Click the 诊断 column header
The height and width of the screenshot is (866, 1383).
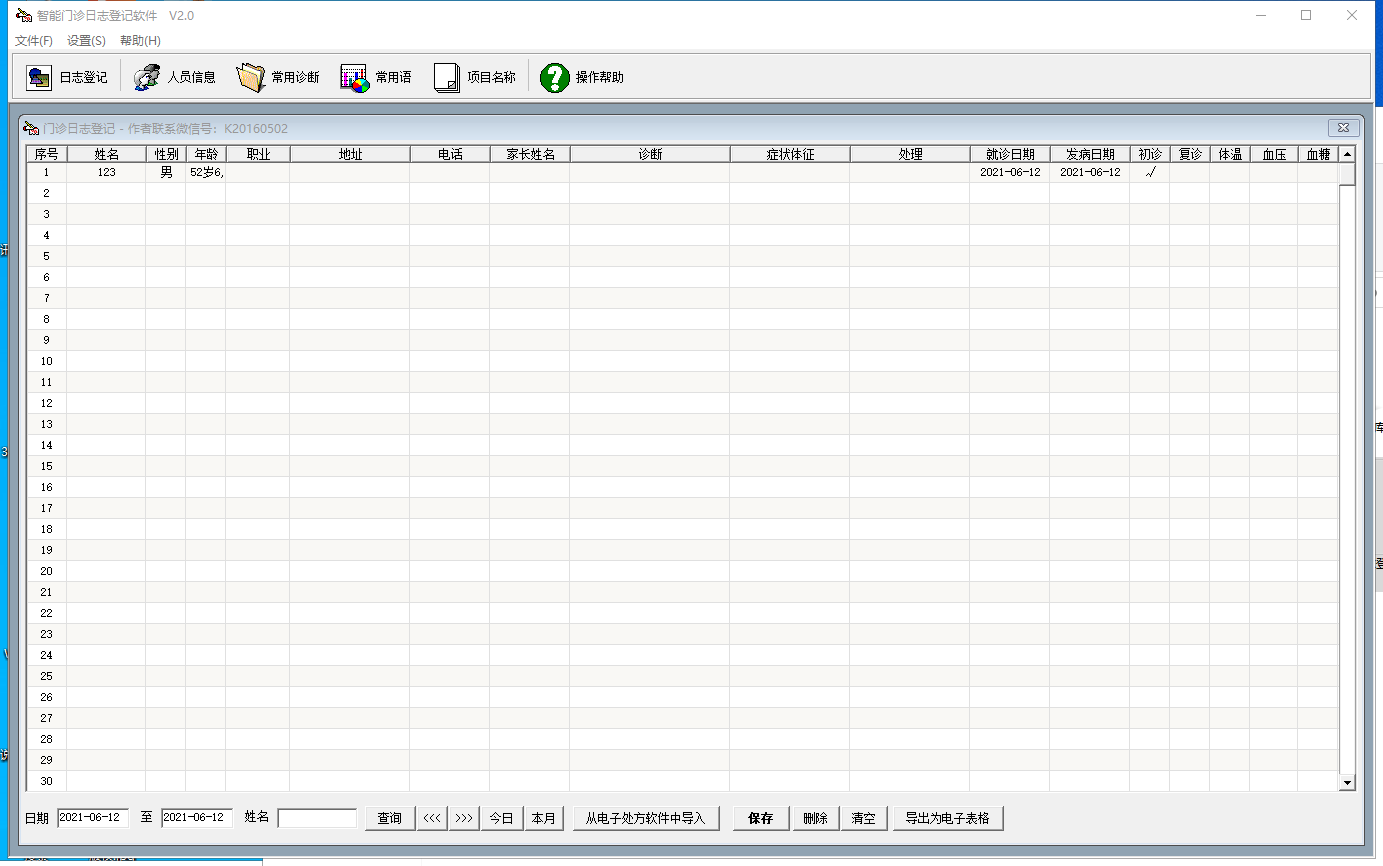[650, 154]
